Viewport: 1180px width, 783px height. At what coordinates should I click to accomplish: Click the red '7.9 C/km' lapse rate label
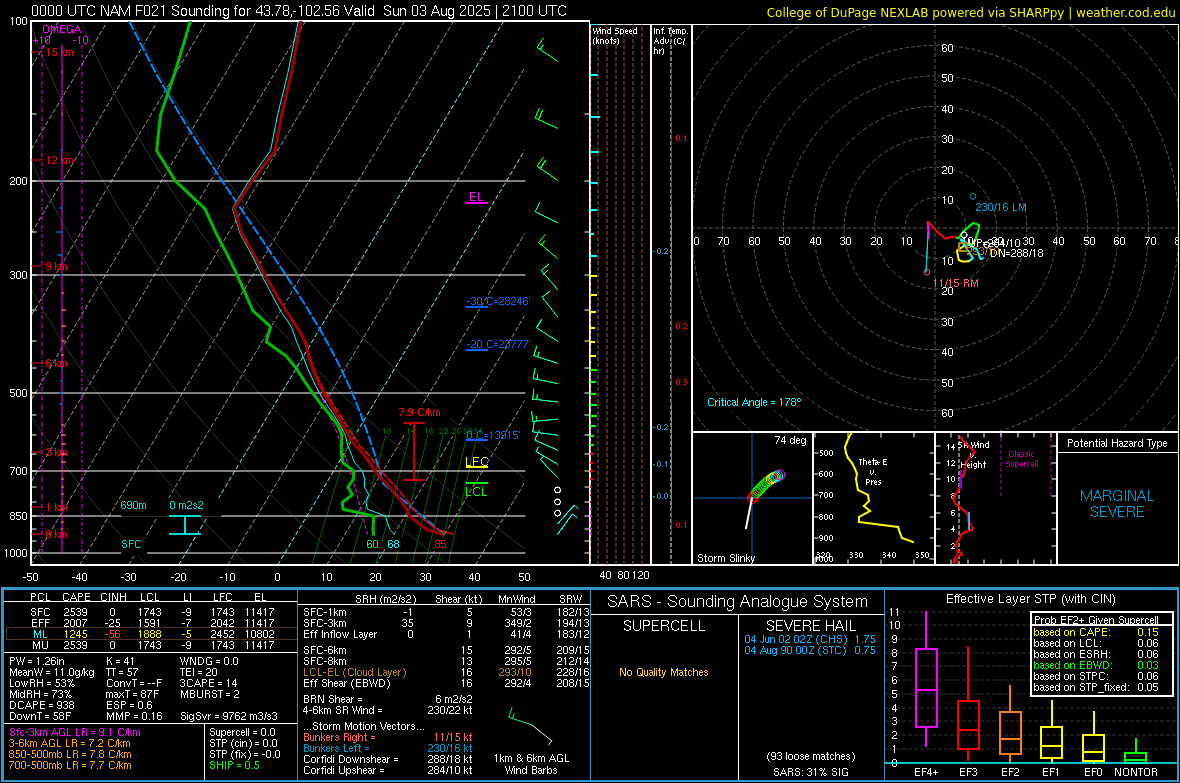point(419,413)
